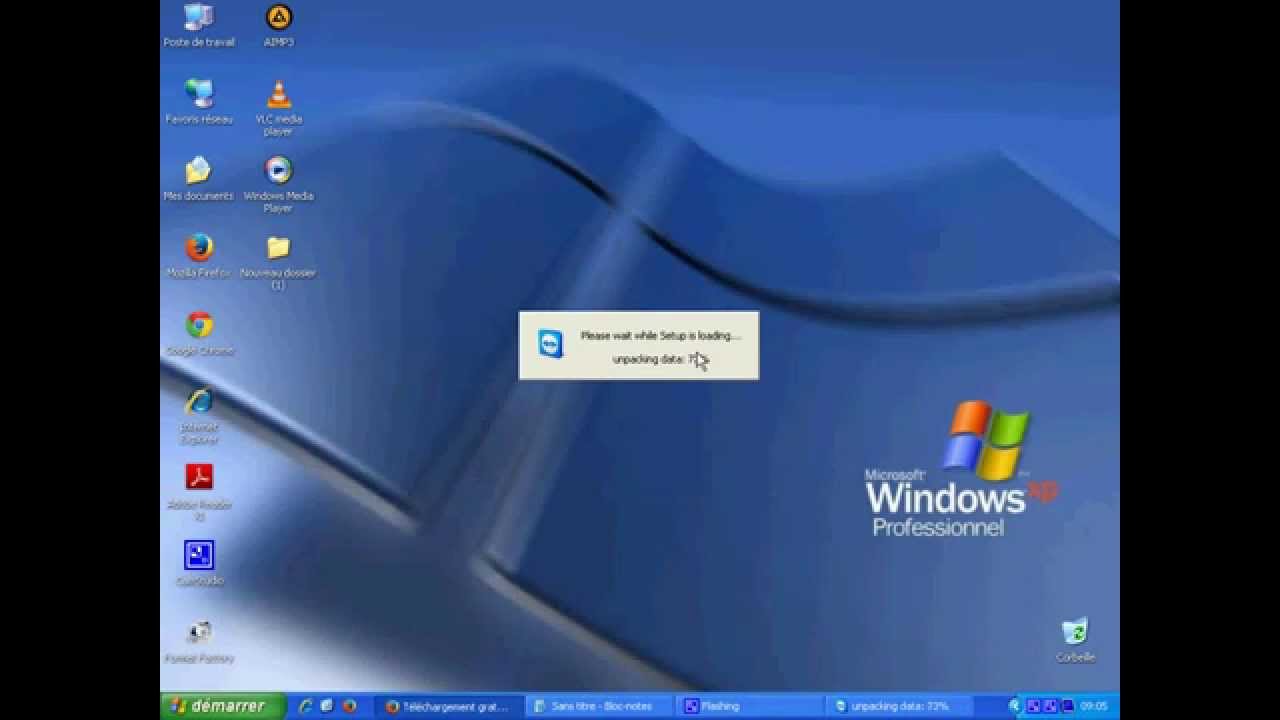This screenshot has height=720, width=1280.
Task: Open Format Factory desktop shortcut
Action: 199,642
